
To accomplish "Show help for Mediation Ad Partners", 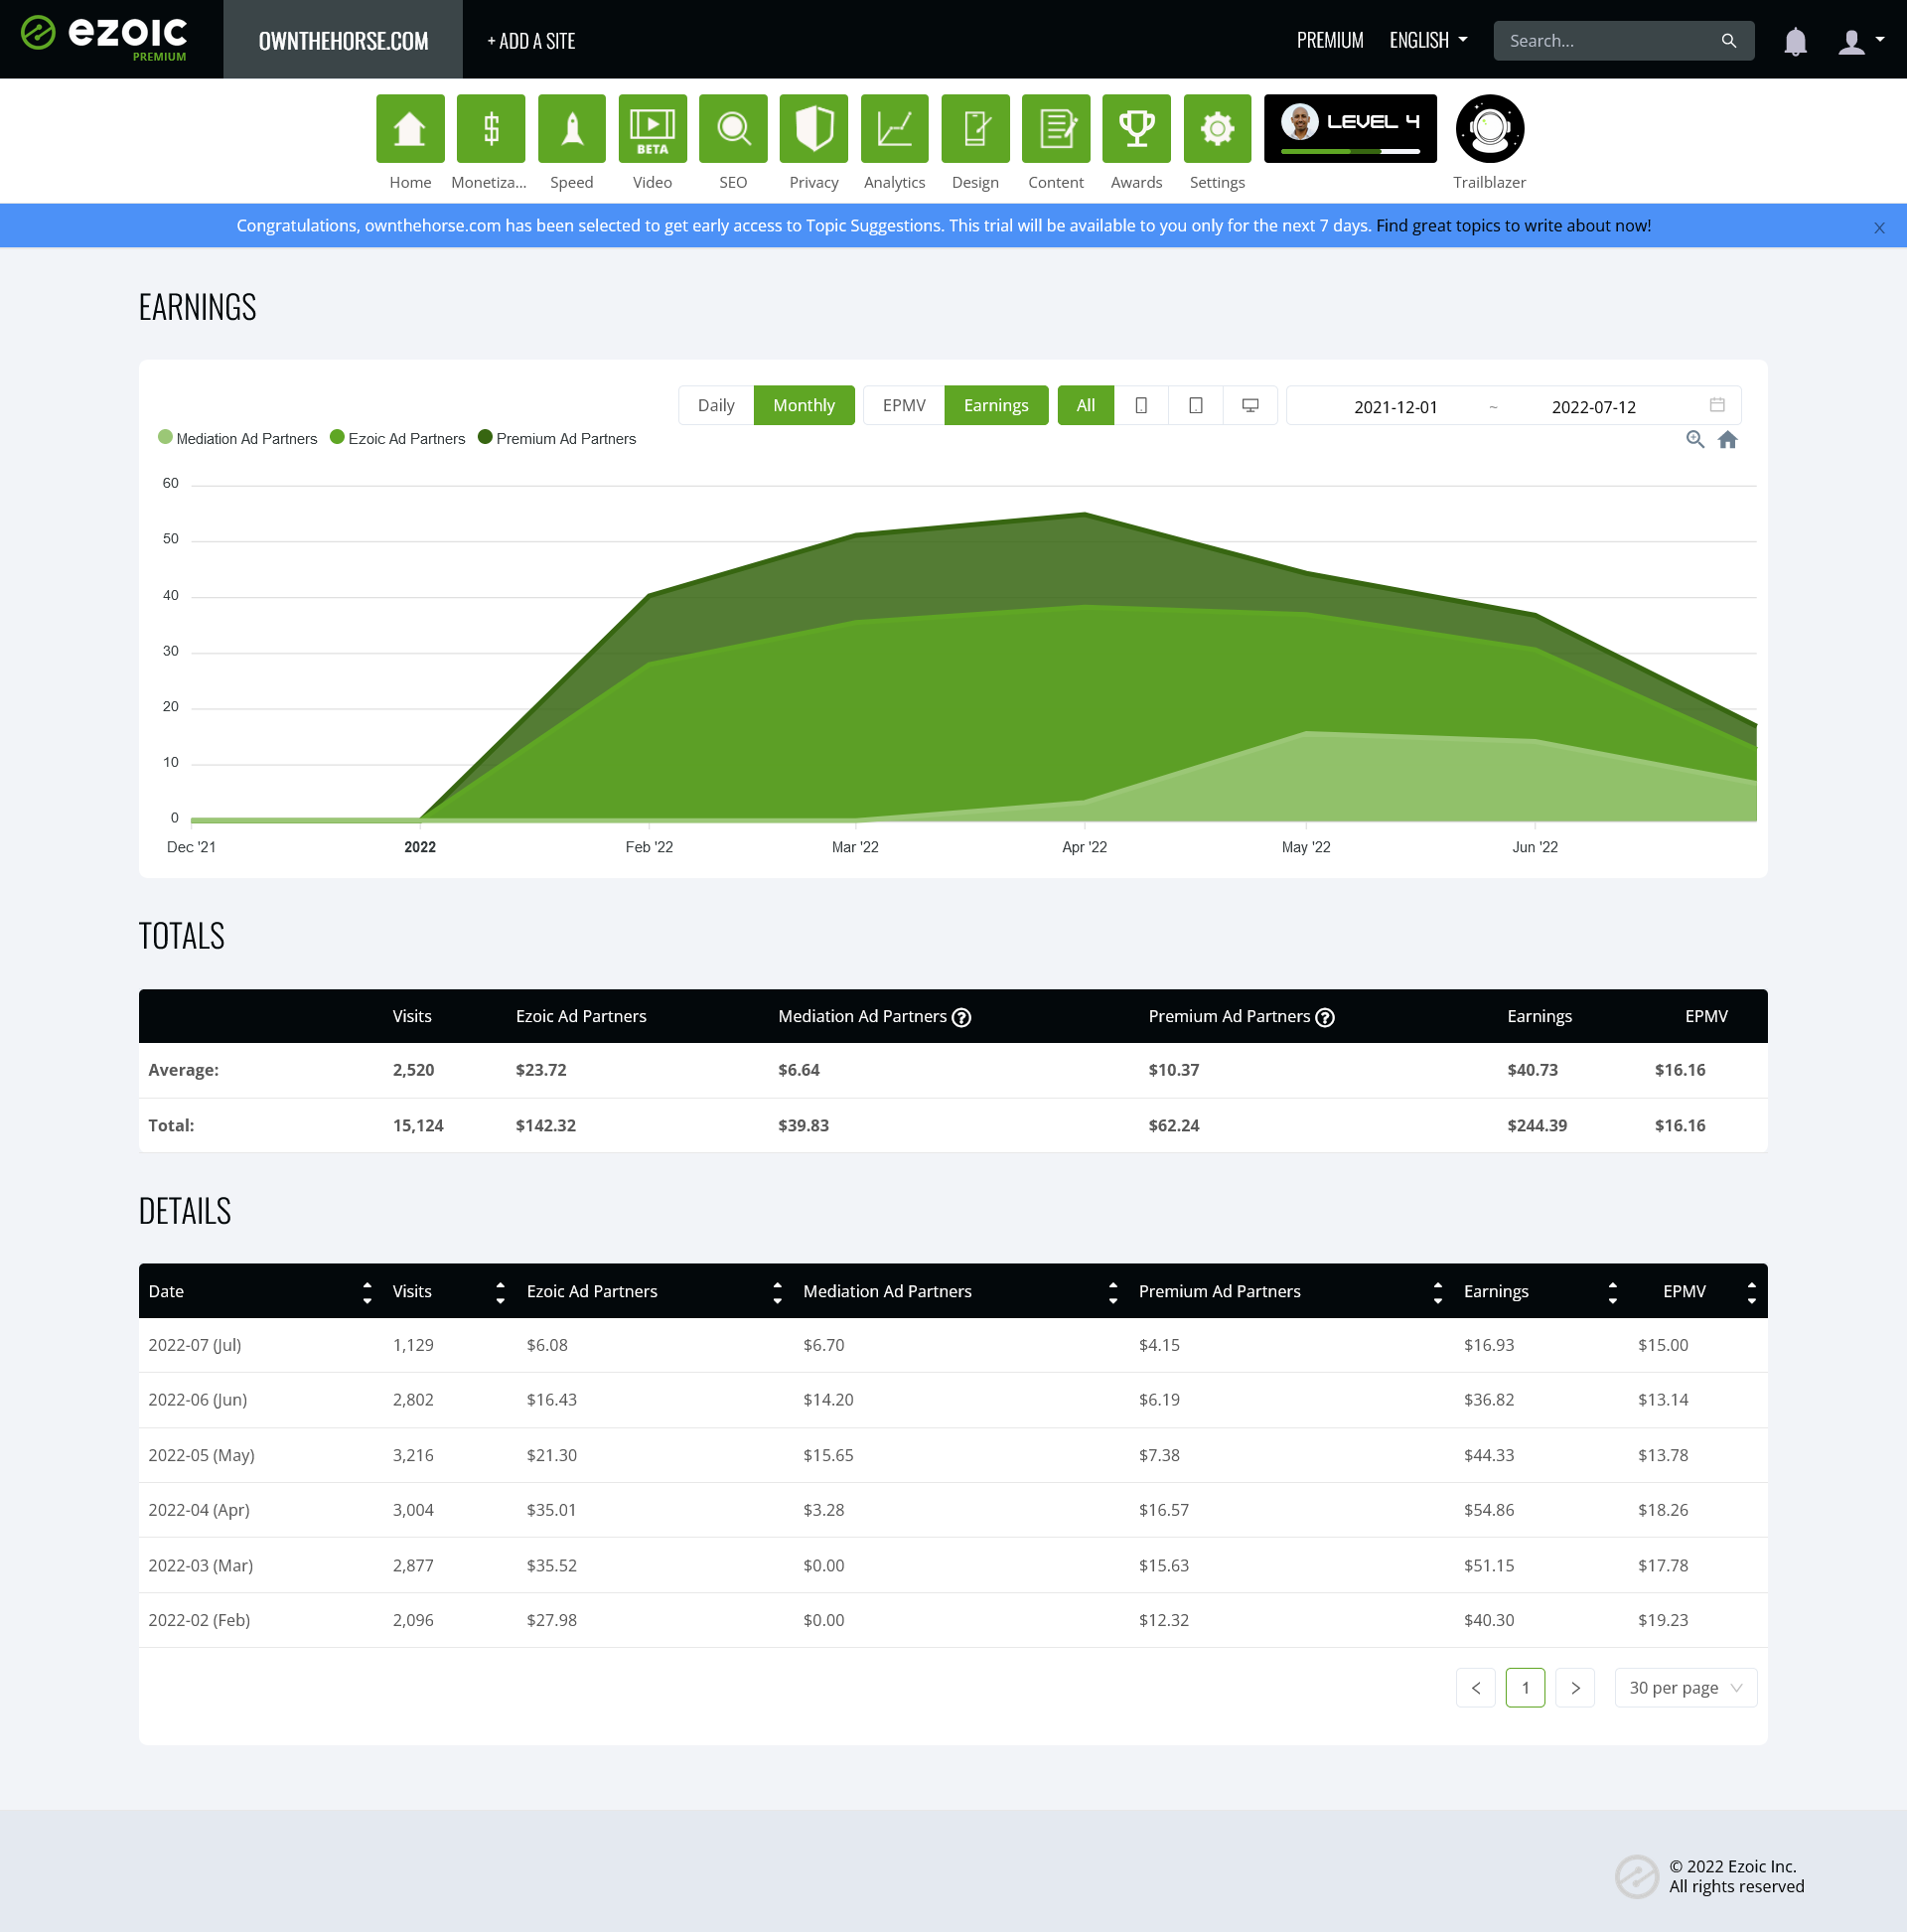I will click(x=961, y=1017).
